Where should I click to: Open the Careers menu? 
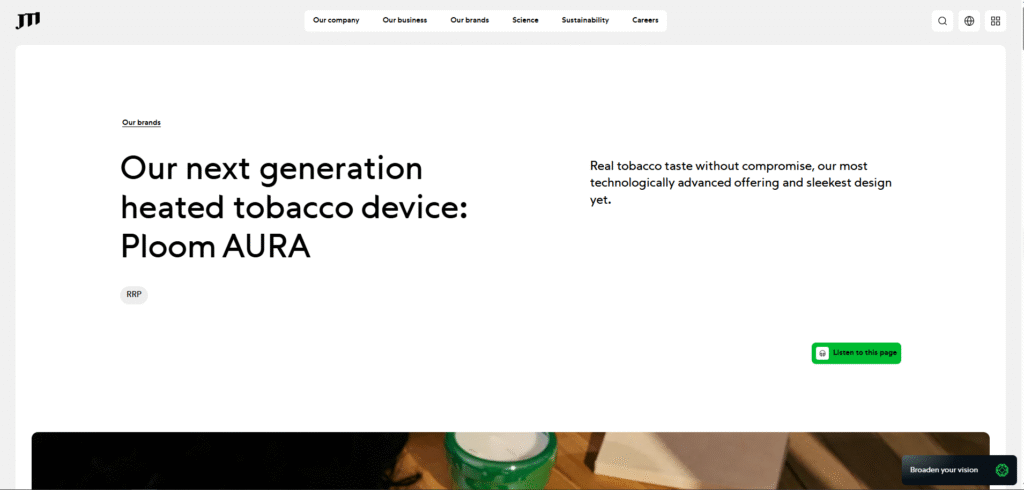click(x=645, y=20)
